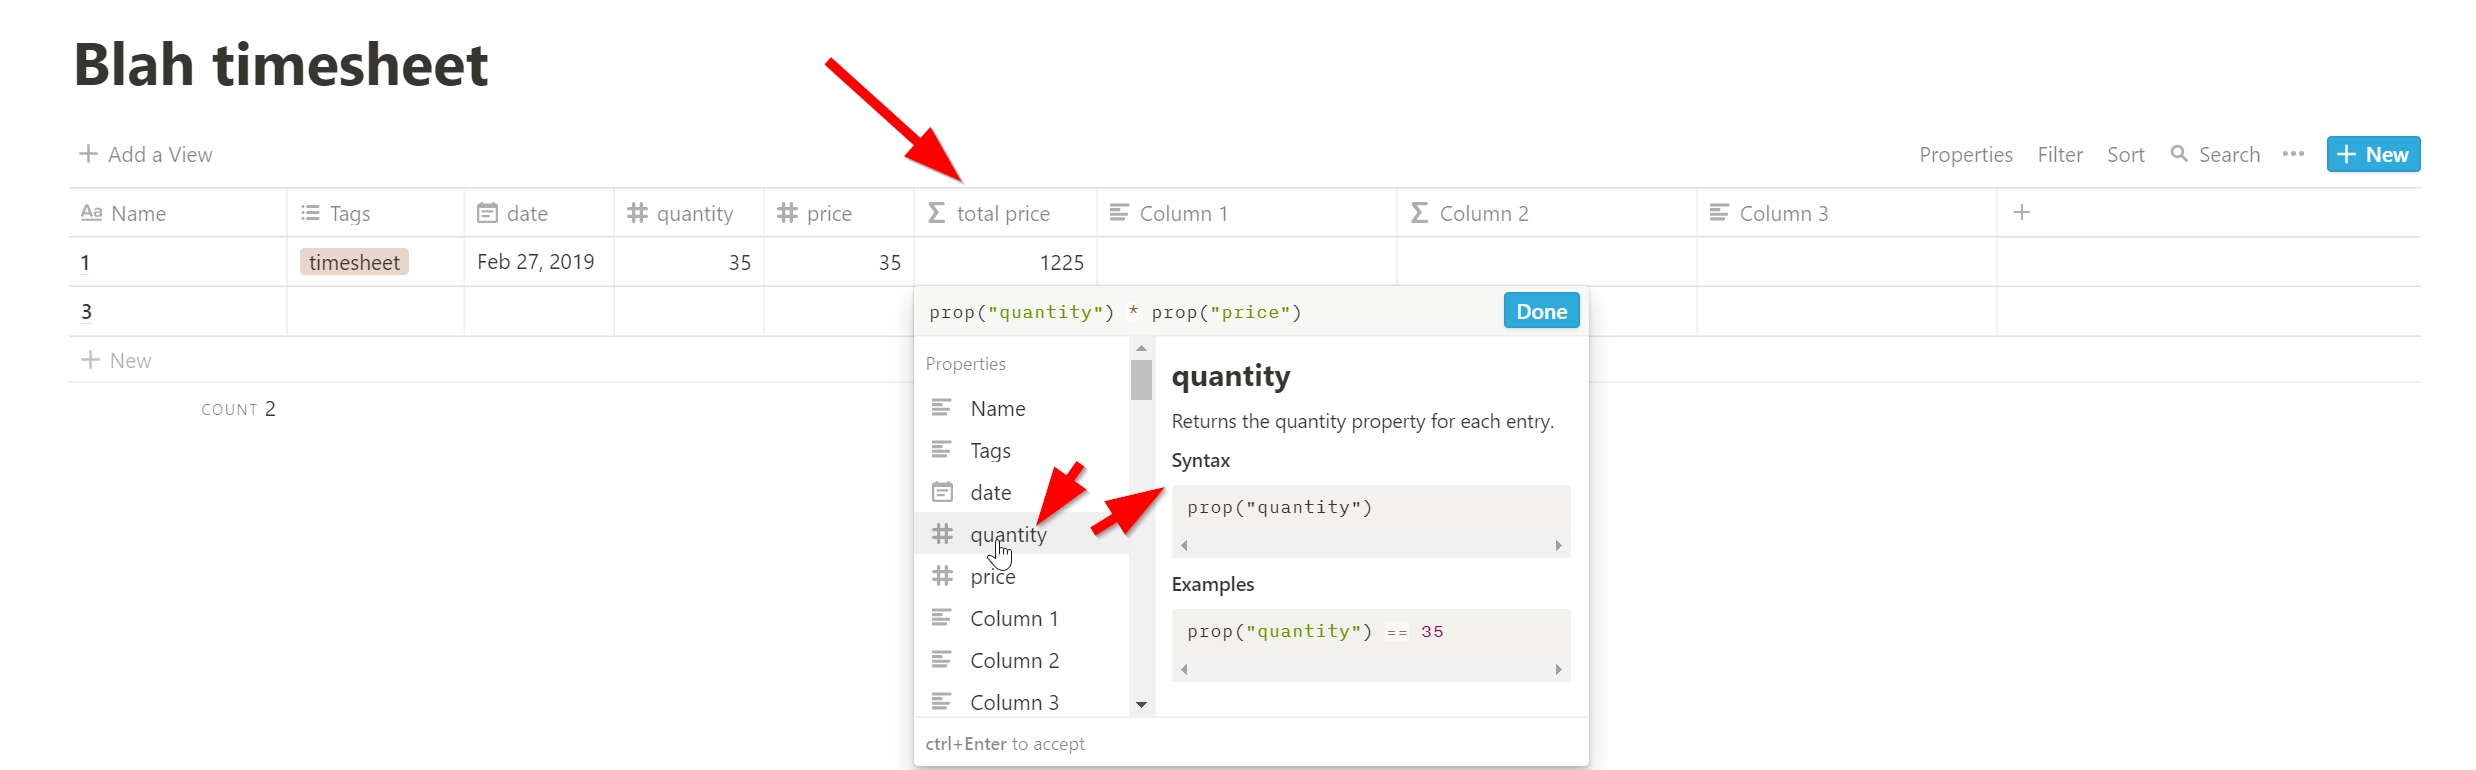Select quantity in the Properties list
The width and height of the screenshot is (2476, 770).
[x=1008, y=534]
